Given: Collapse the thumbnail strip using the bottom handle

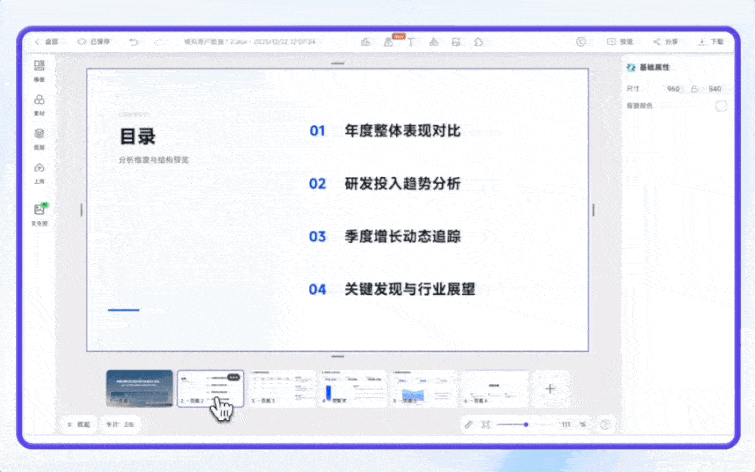Looking at the screenshot, I should pos(338,356).
